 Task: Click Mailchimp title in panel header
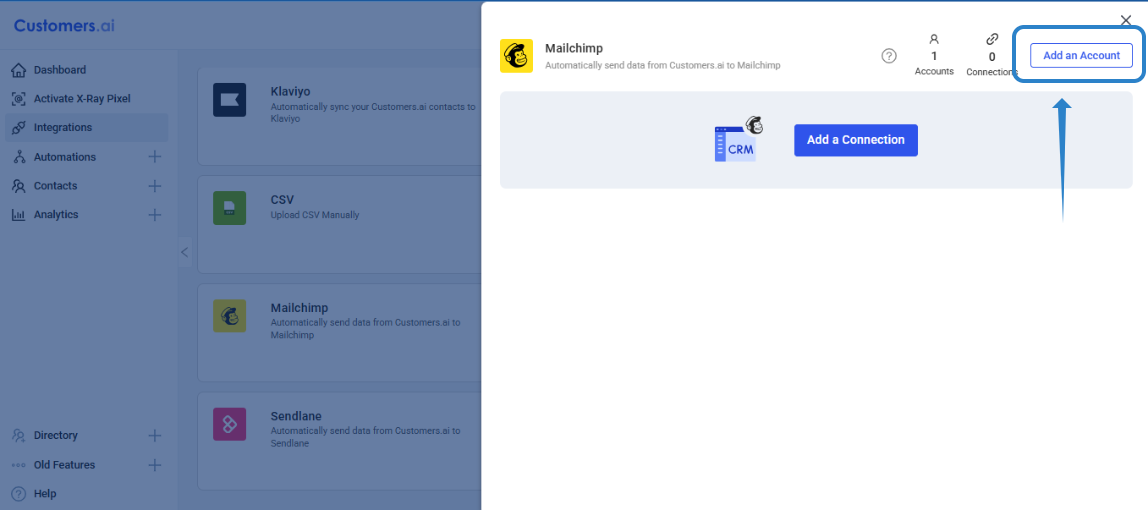pyautogui.click(x=574, y=48)
